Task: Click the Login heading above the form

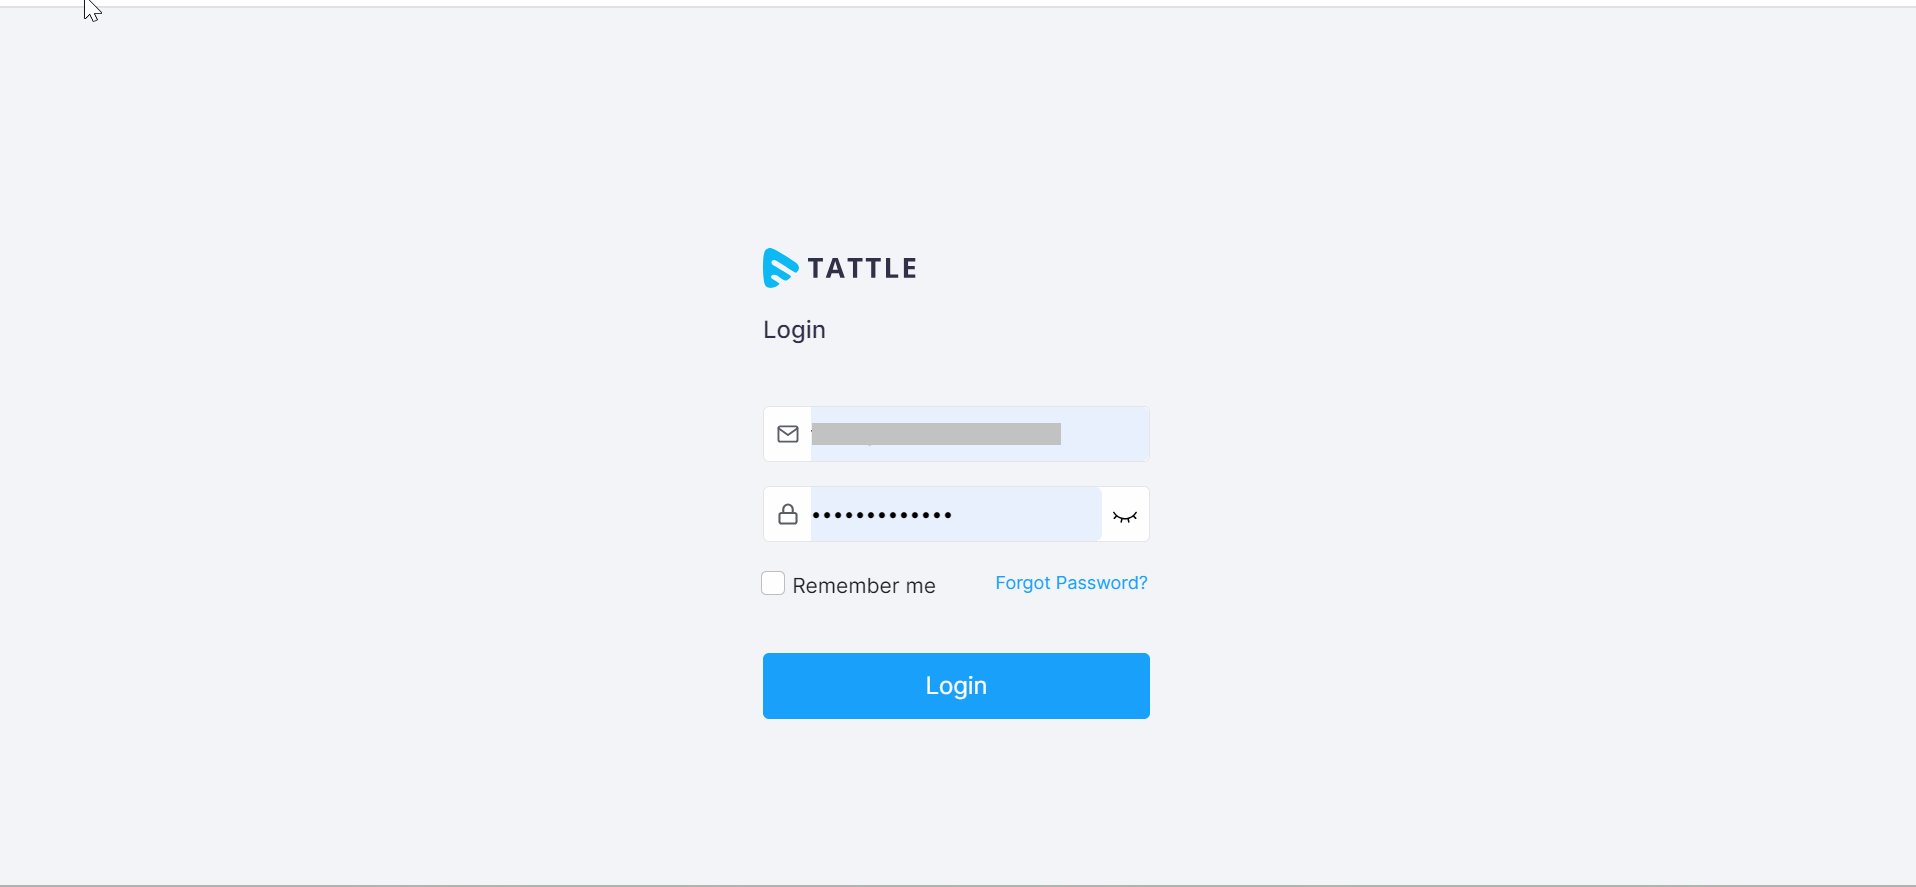Action: 794,330
